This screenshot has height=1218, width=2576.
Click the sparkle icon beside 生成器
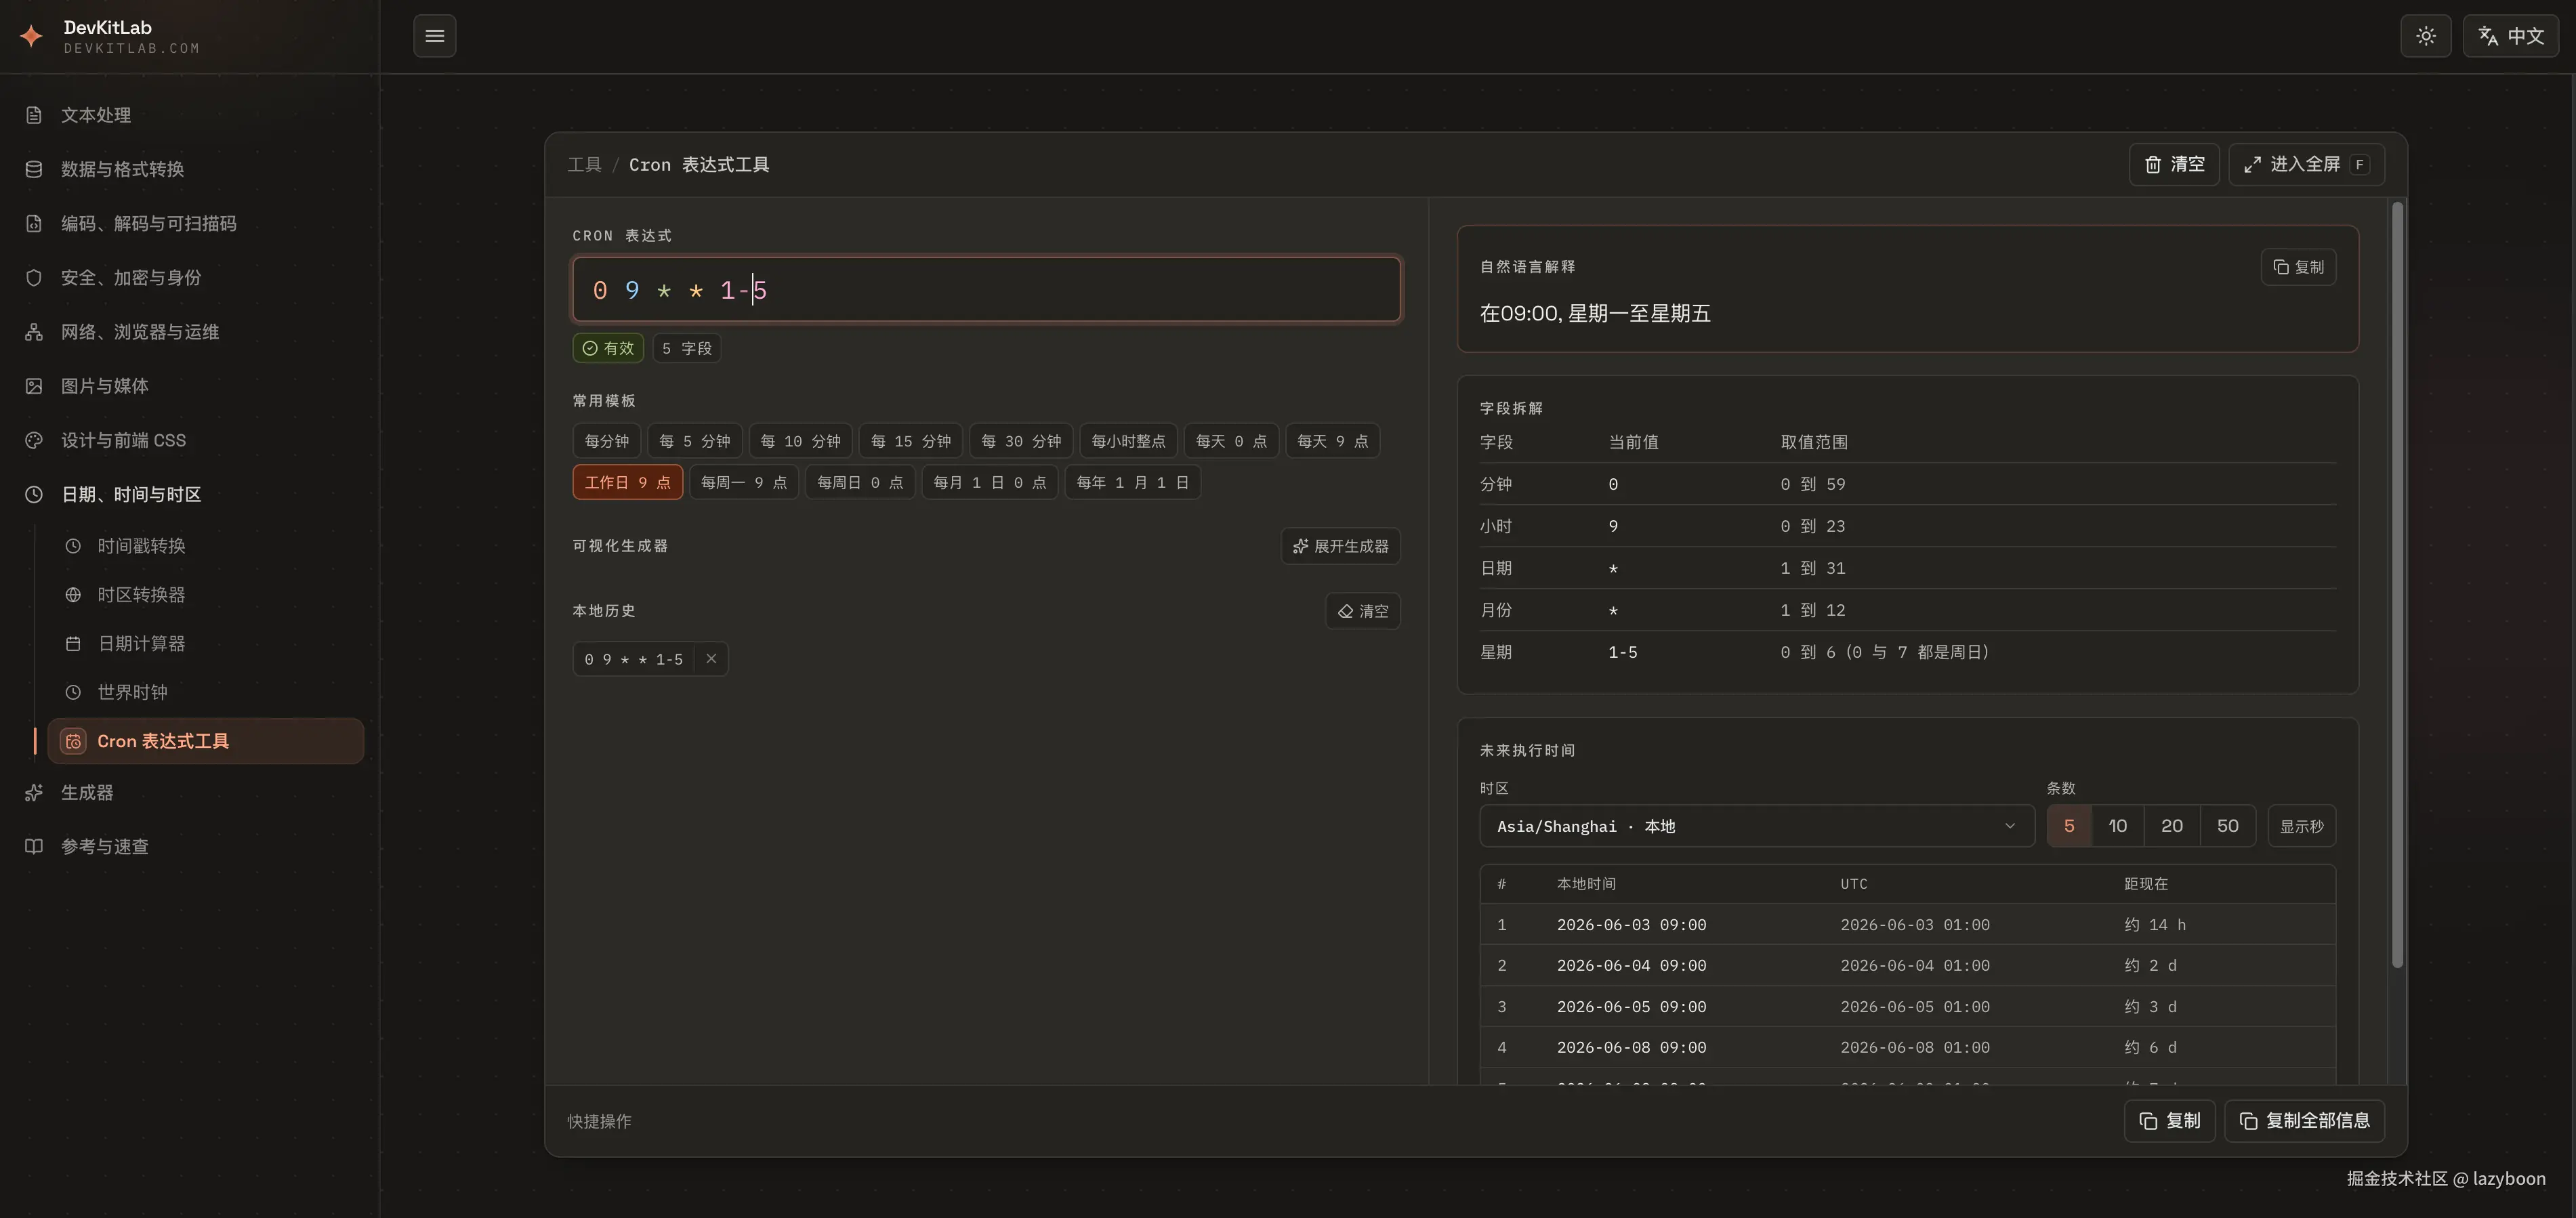point(34,793)
